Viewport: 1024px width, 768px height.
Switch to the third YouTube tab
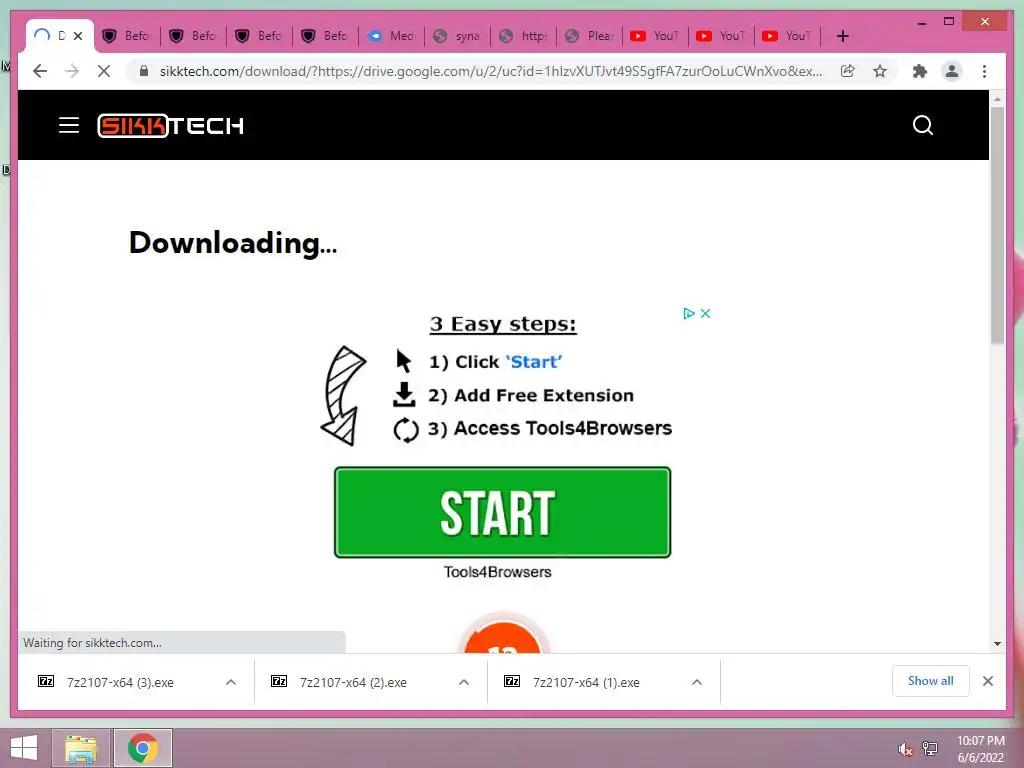point(788,36)
